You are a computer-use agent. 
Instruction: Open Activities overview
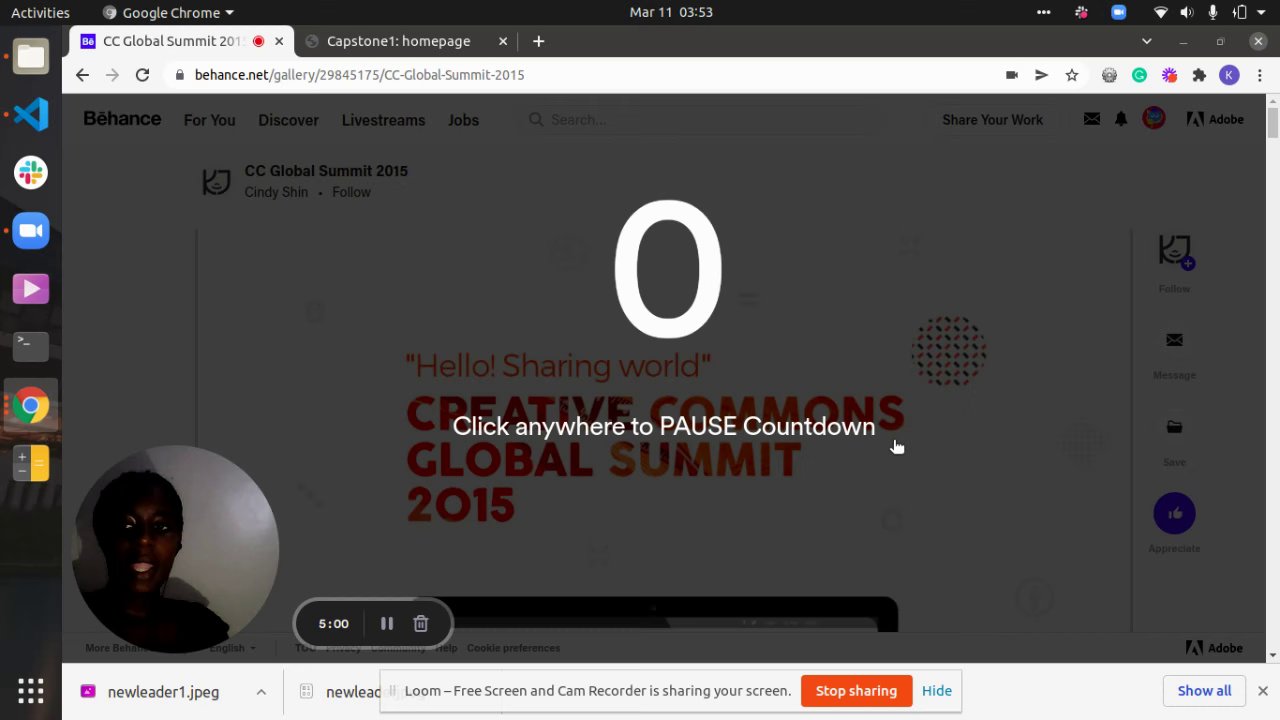point(40,12)
